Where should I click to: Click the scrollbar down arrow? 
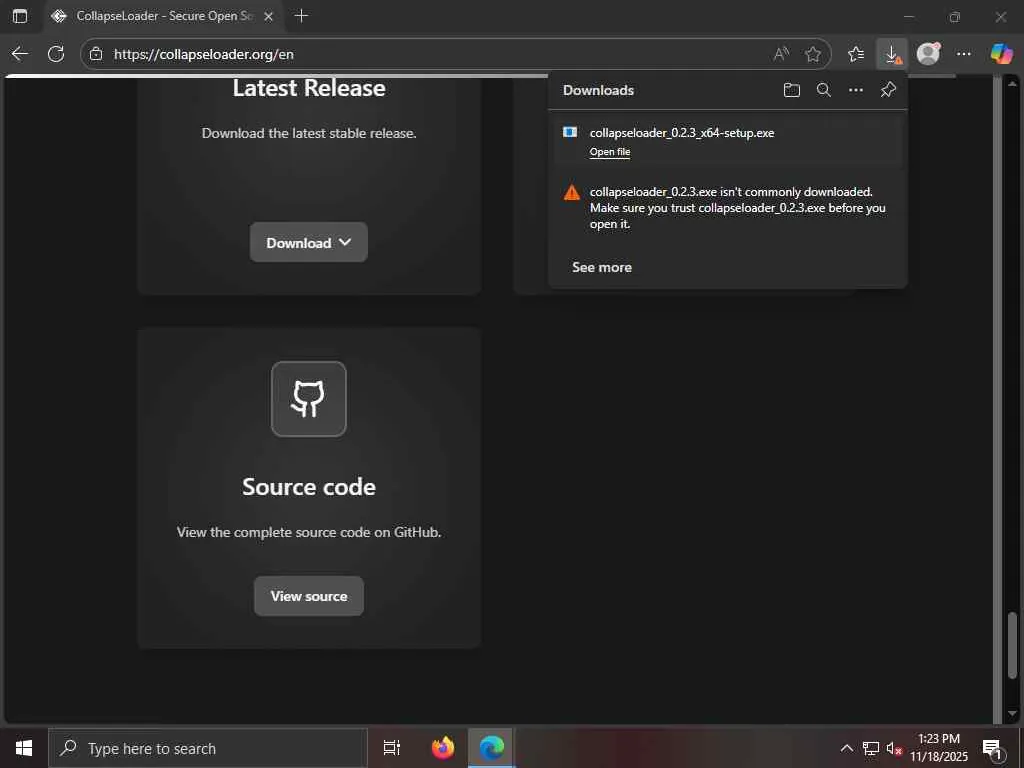coord(1012,714)
